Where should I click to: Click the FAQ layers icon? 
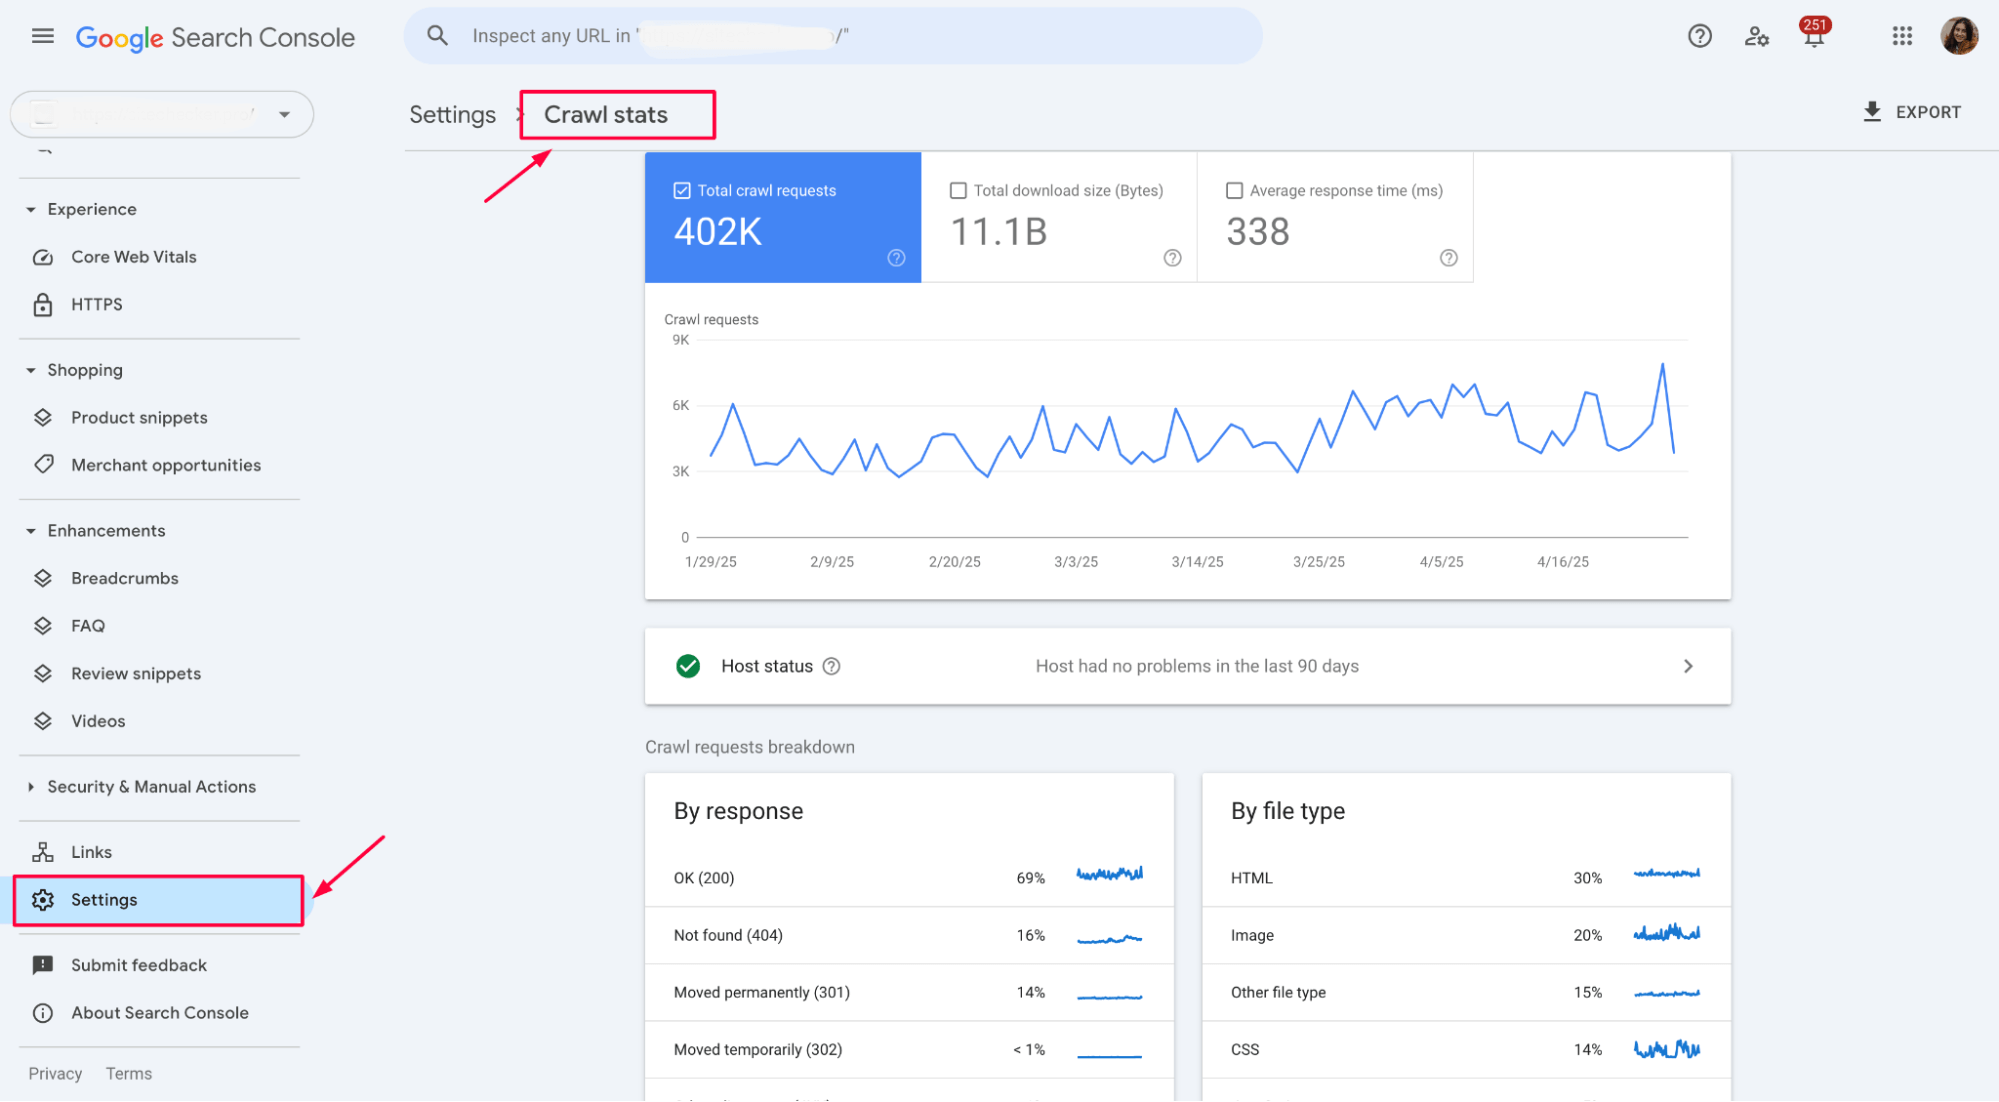point(43,626)
